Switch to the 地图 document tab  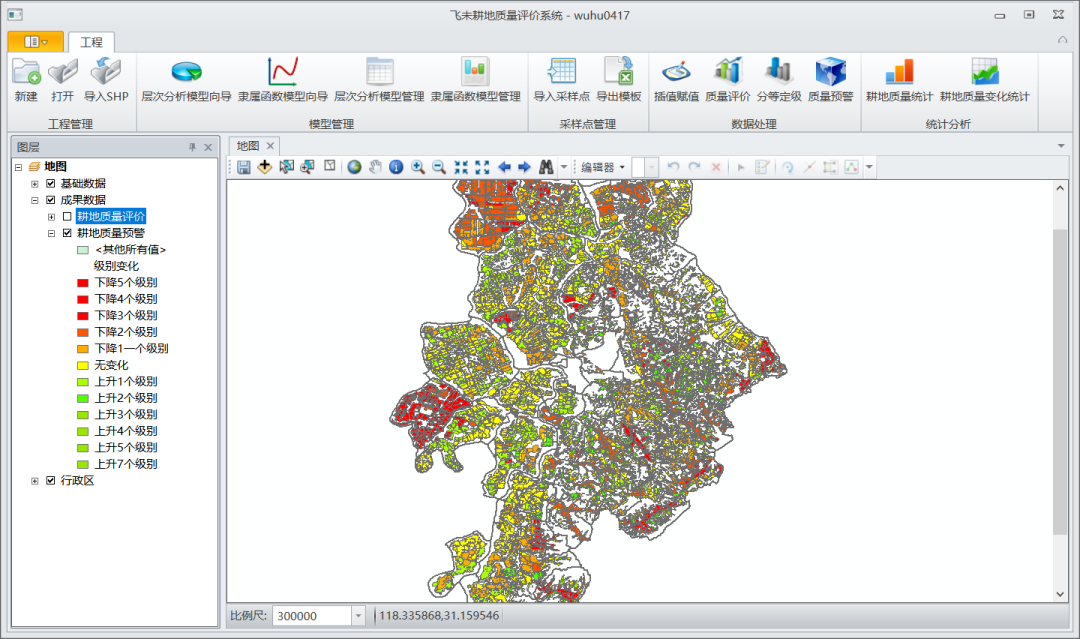tap(247, 145)
